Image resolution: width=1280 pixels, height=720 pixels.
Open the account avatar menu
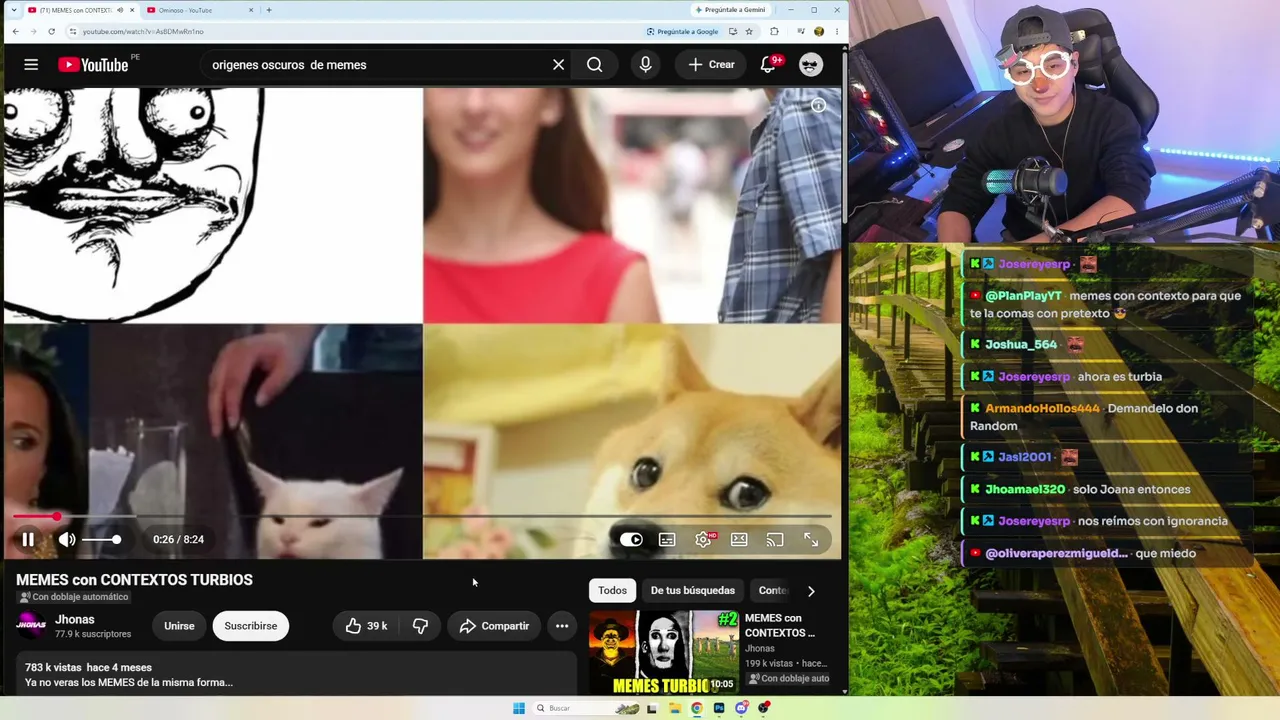click(x=811, y=65)
